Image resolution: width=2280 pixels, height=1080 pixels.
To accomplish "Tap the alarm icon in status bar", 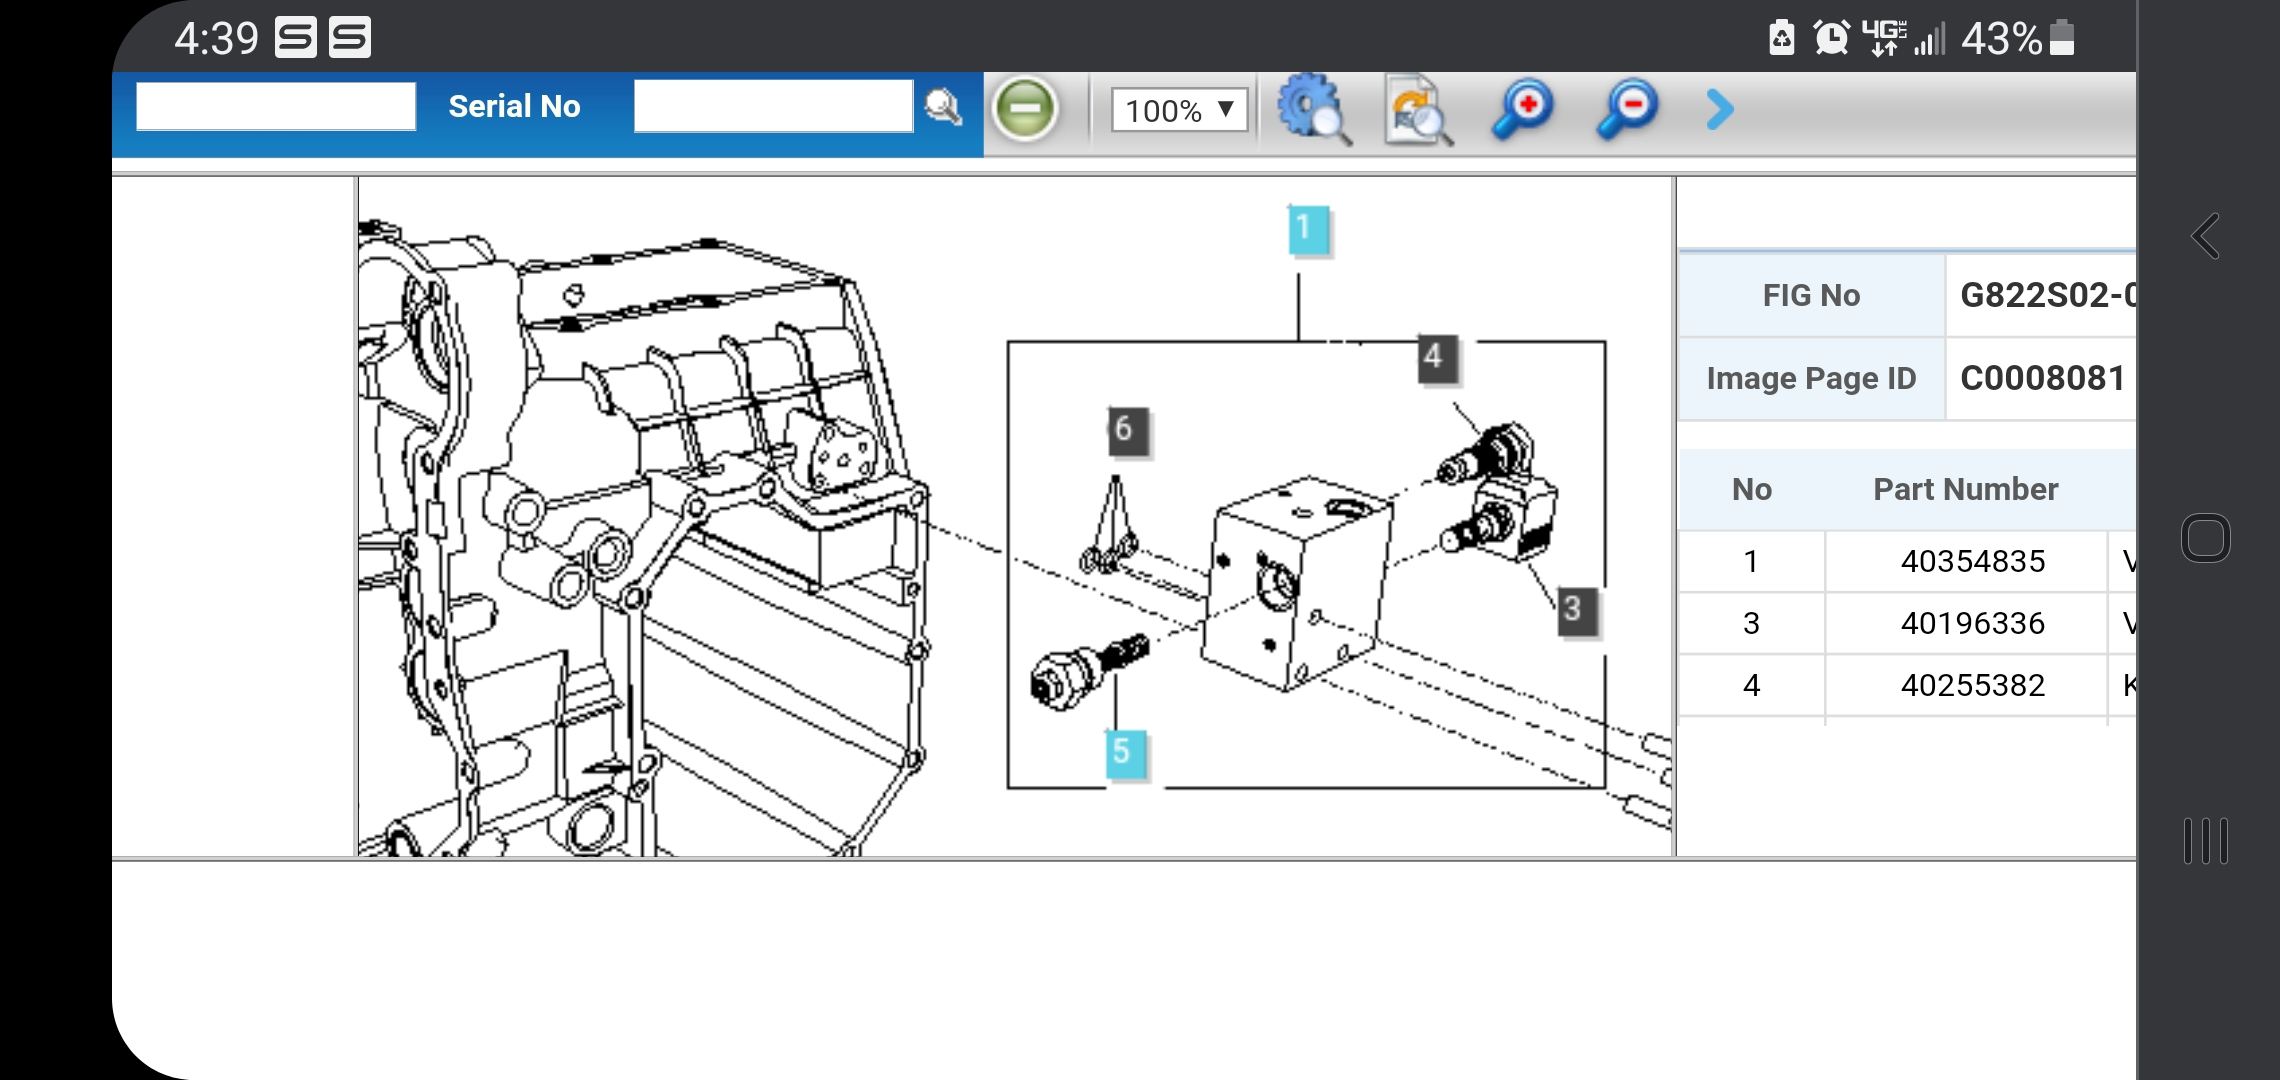I will 1831,38.
